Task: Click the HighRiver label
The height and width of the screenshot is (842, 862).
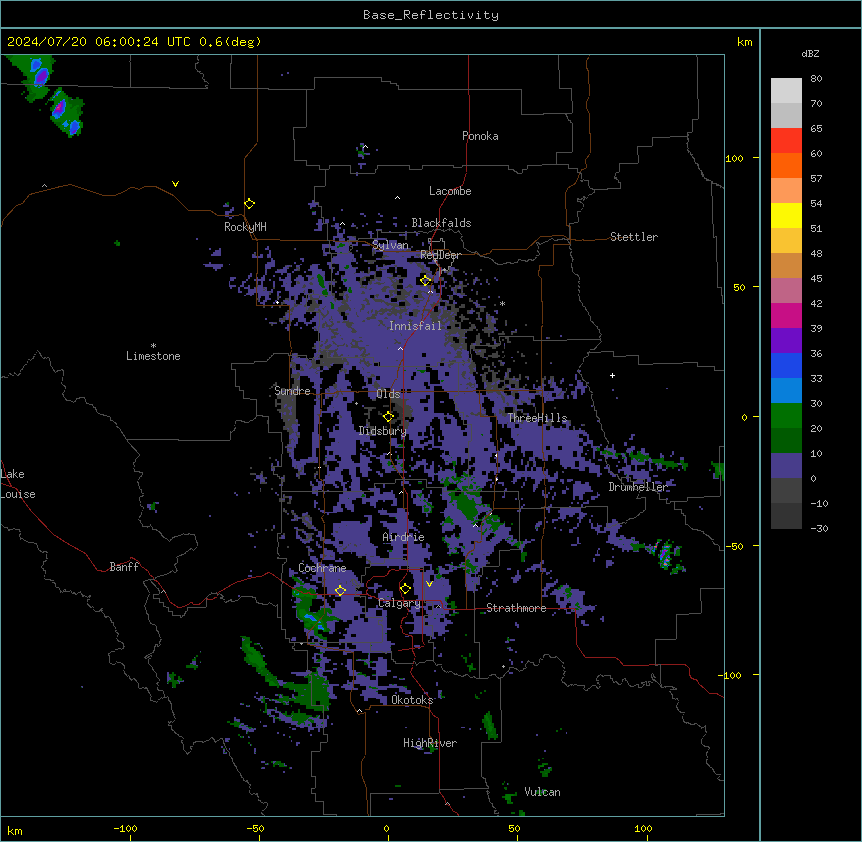Action: (430, 743)
